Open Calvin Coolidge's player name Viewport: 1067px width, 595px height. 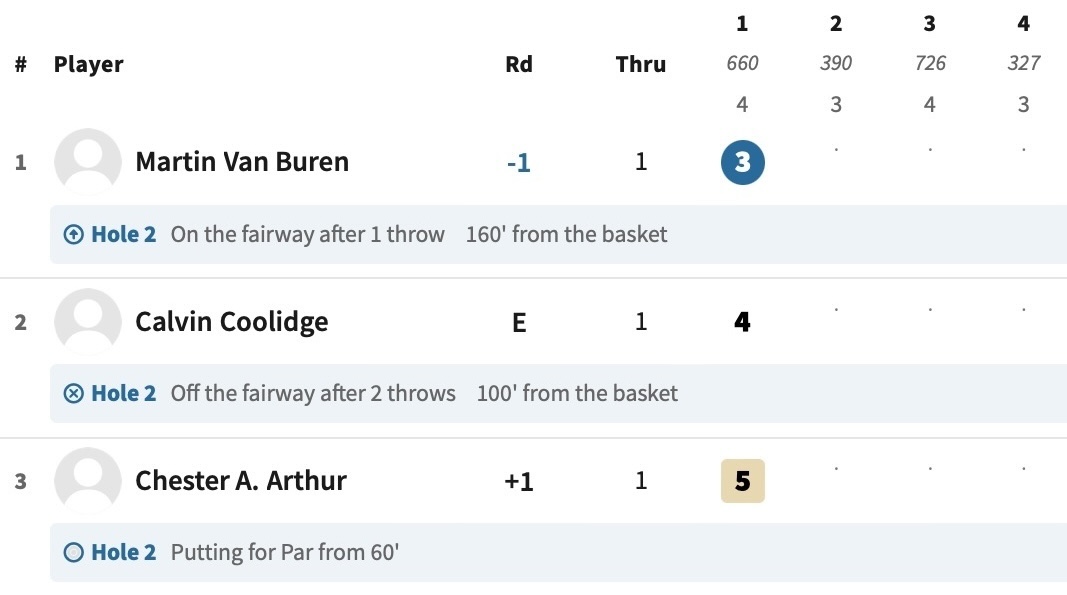[x=231, y=322]
